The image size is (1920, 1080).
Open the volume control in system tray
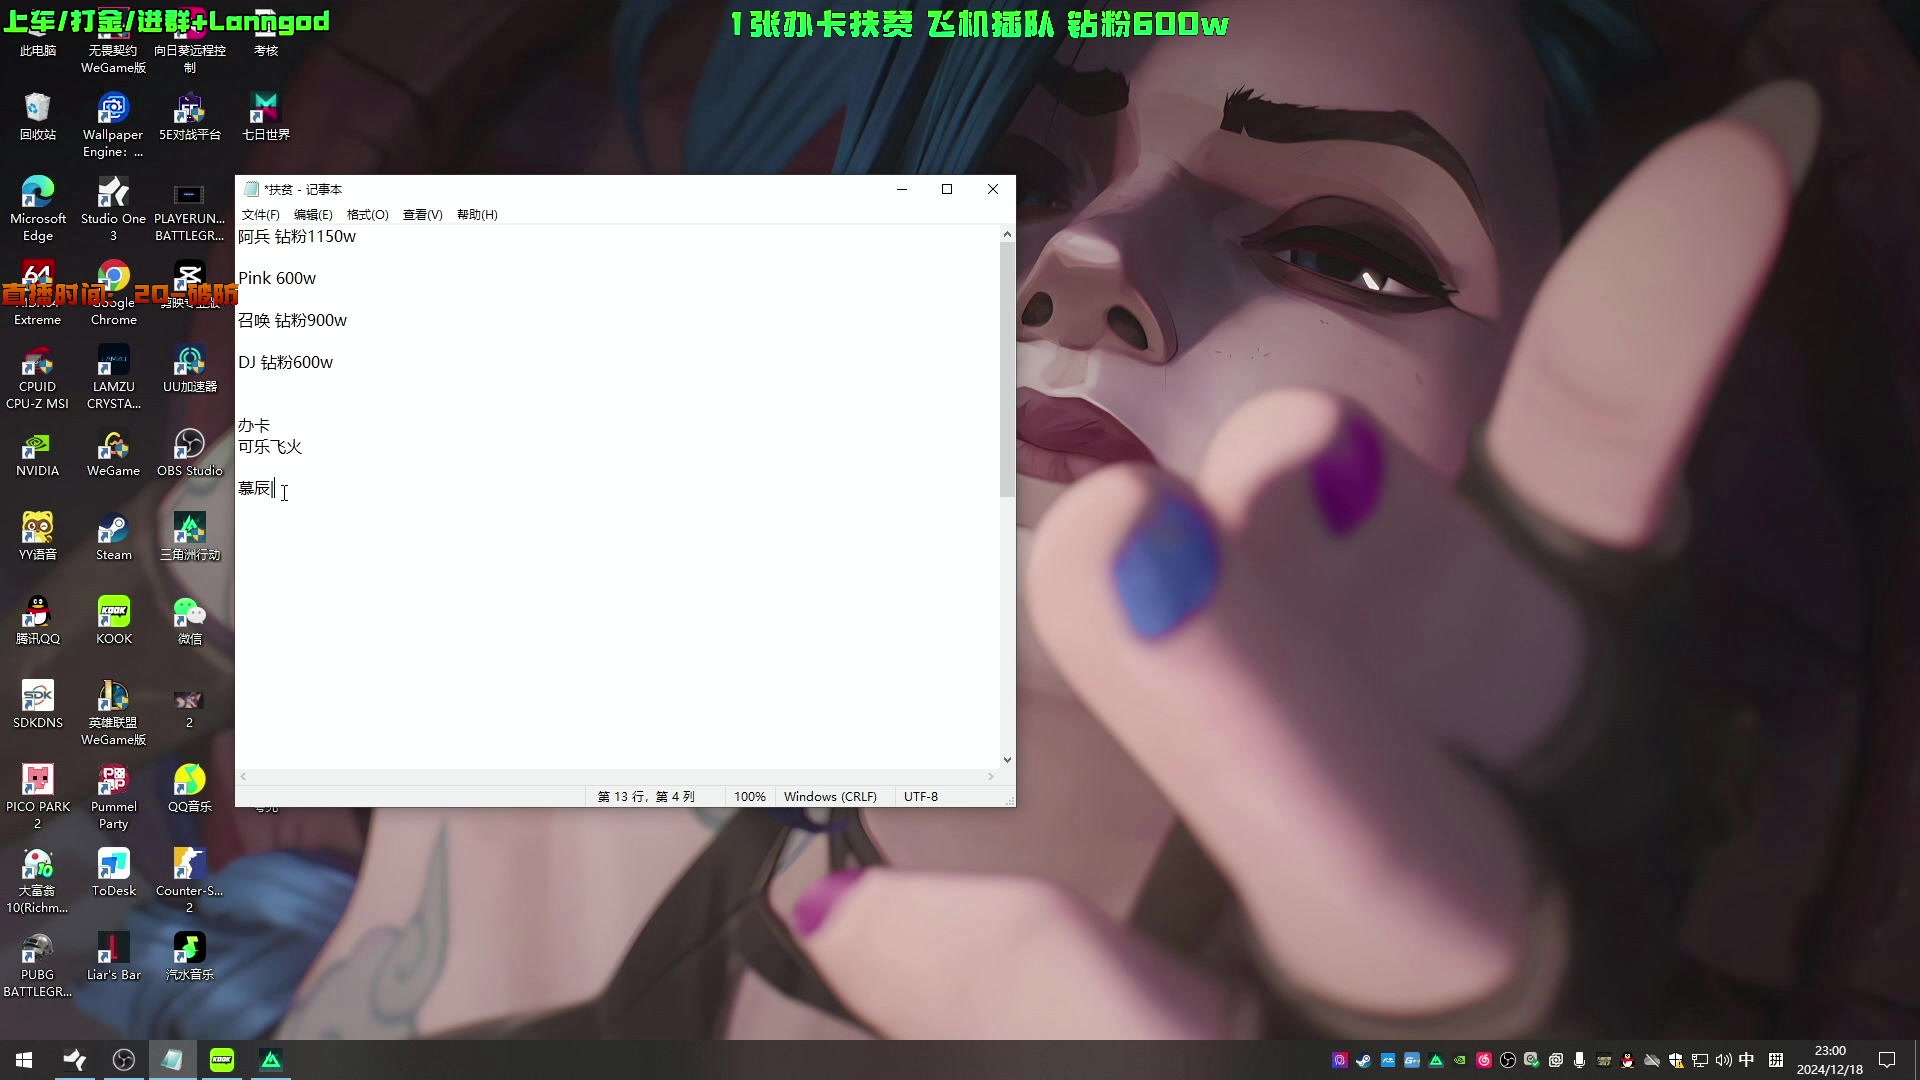coord(1723,1060)
